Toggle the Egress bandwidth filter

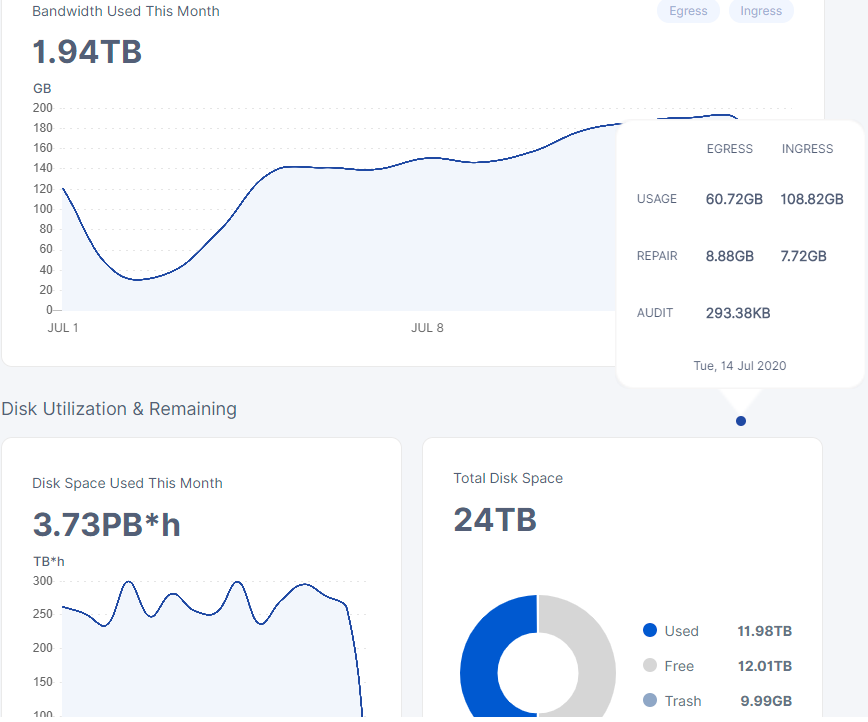coord(688,11)
